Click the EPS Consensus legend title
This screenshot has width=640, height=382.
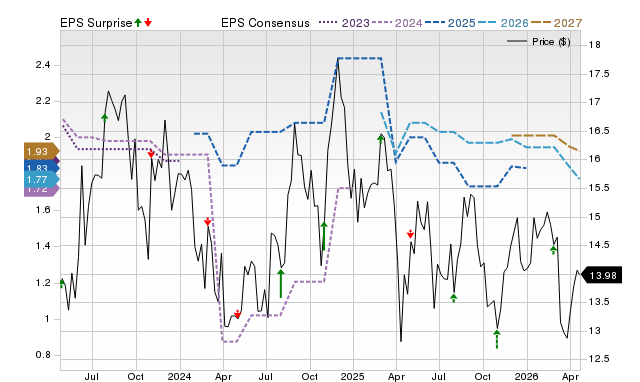[x=265, y=23]
